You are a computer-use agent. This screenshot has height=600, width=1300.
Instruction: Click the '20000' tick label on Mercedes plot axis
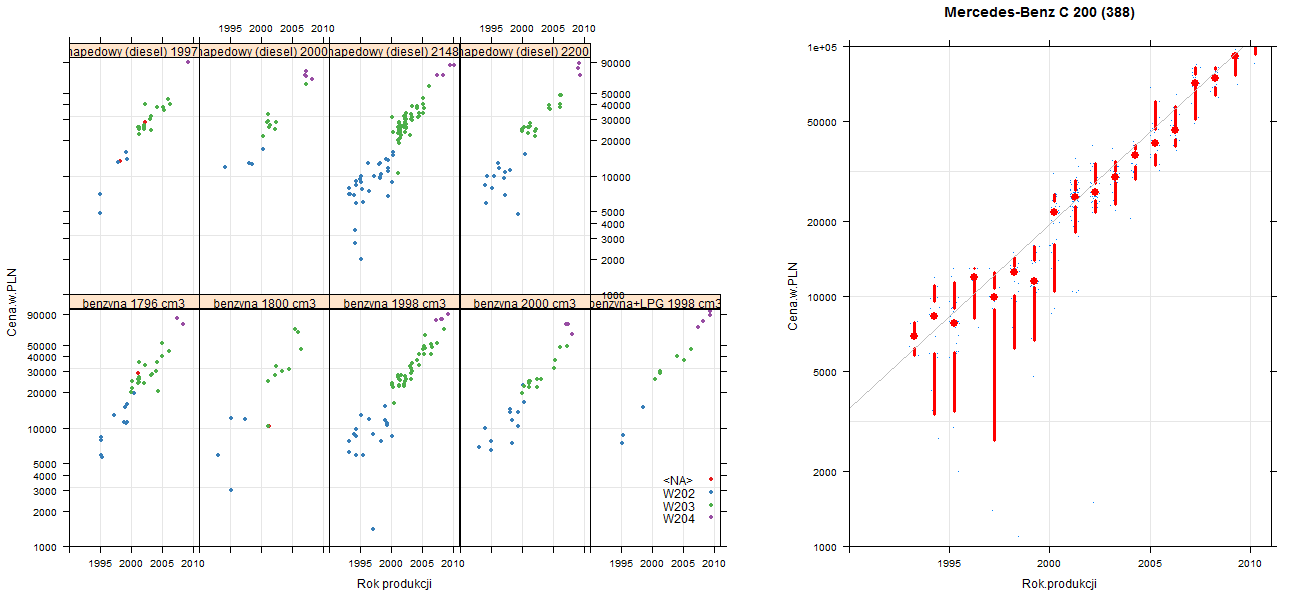point(821,222)
